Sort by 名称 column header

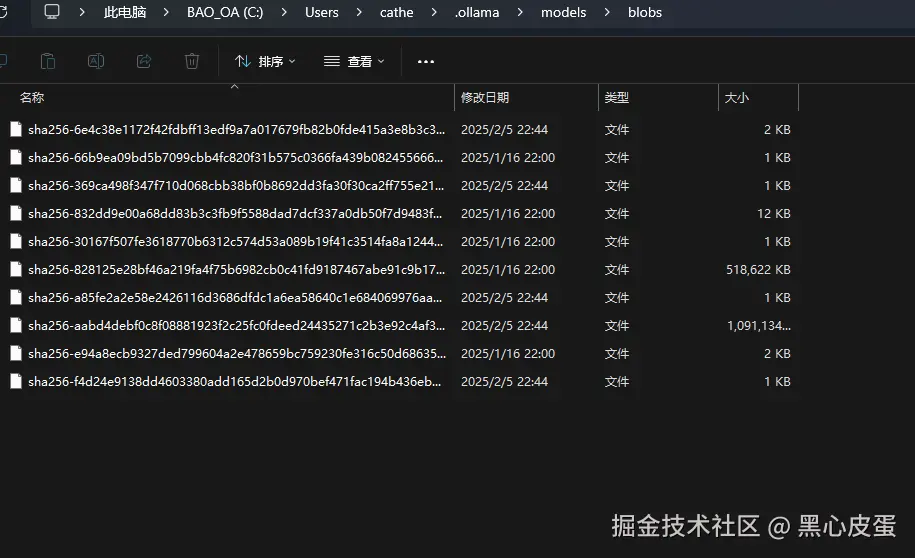coord(32,97)
